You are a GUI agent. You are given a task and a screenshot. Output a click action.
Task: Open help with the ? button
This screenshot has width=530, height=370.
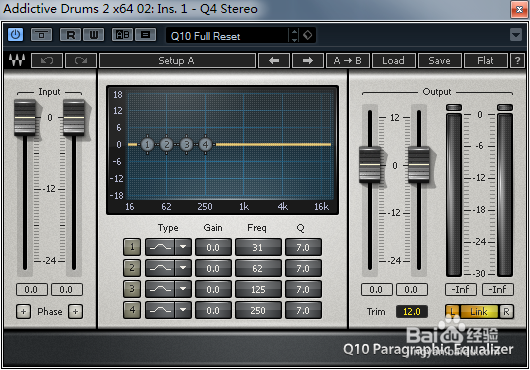coord(517,61)
